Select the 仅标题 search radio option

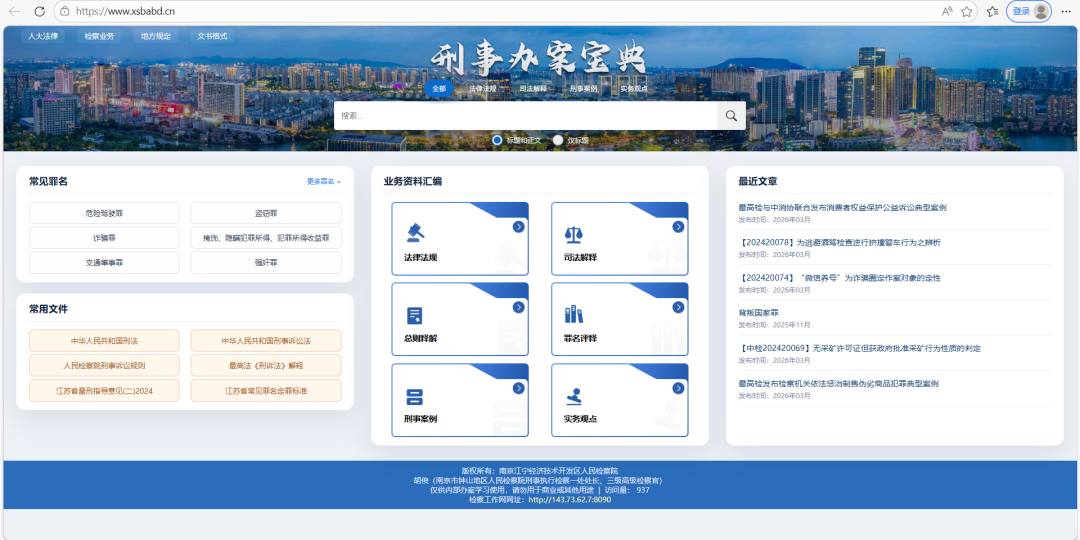pos(558,140)
